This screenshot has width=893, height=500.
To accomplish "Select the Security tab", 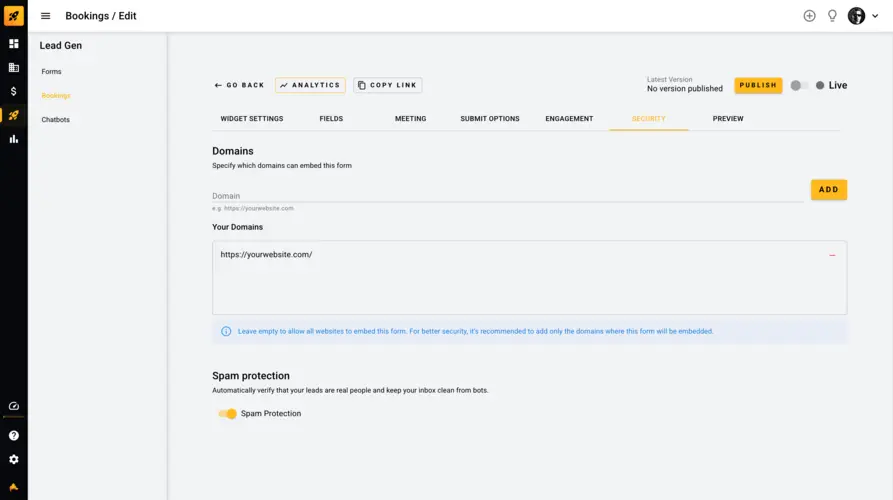I will (649, 118).
